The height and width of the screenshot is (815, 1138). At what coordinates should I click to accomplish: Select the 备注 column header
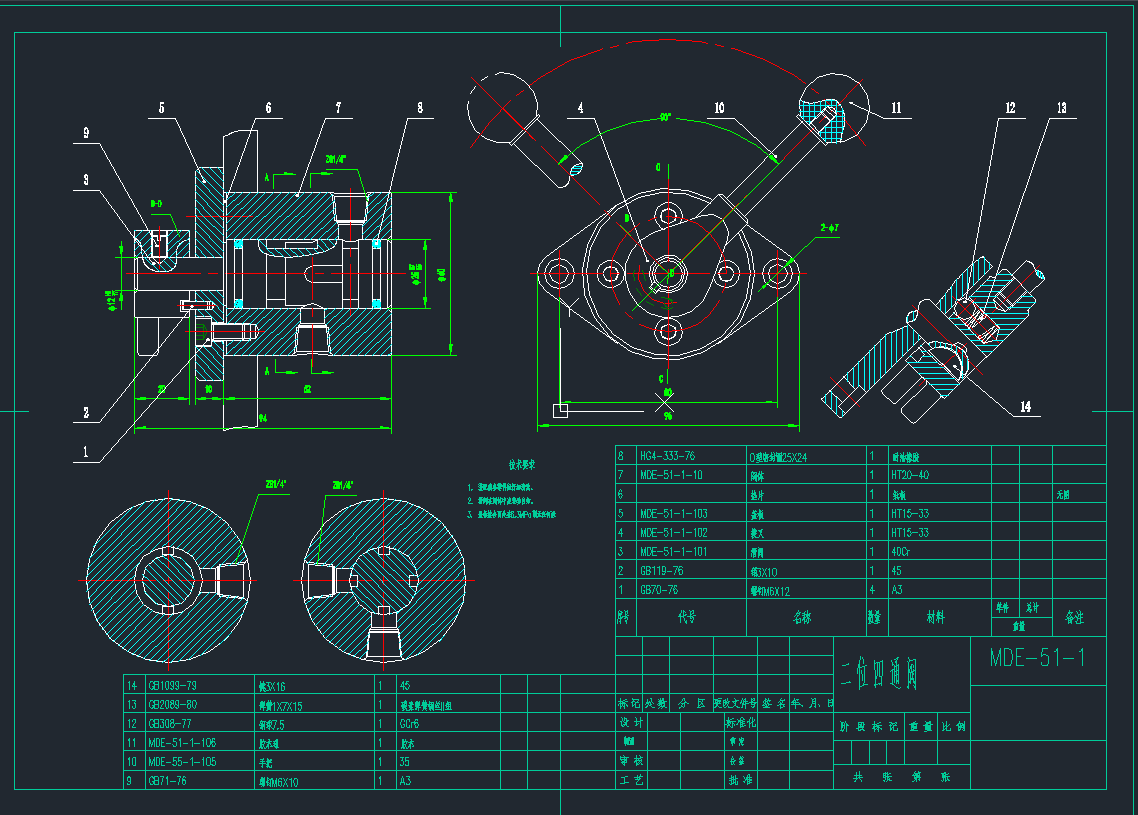pyautogui.click(x=1075, y=618)
